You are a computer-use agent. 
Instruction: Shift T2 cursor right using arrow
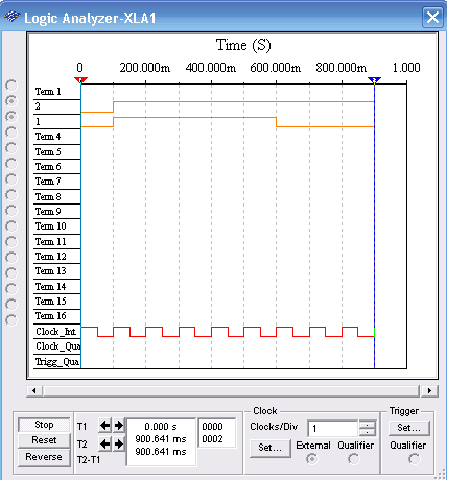coord(118,444)
